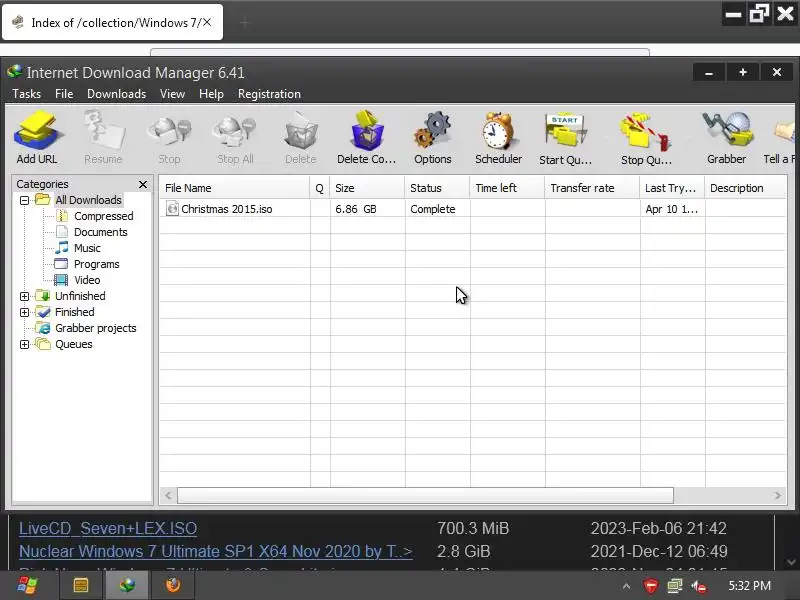Sort by Transfer rate column header
Viewport: 800px width, 600px height.
coord(592,188)
